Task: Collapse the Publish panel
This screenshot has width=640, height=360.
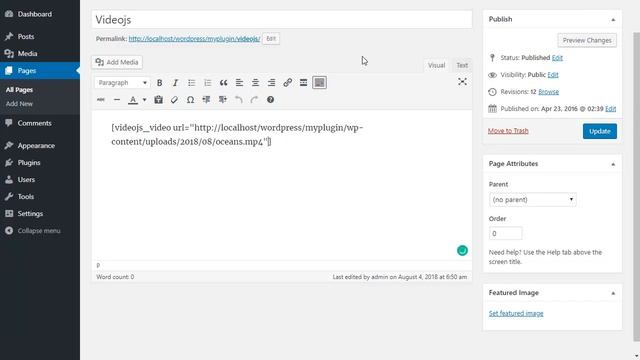Action: click(x=613, y=20)
